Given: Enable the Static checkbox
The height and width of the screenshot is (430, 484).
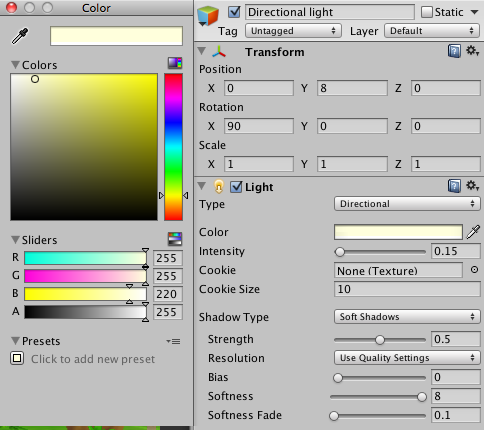Looking at the screenshot, I should (427, 12).
